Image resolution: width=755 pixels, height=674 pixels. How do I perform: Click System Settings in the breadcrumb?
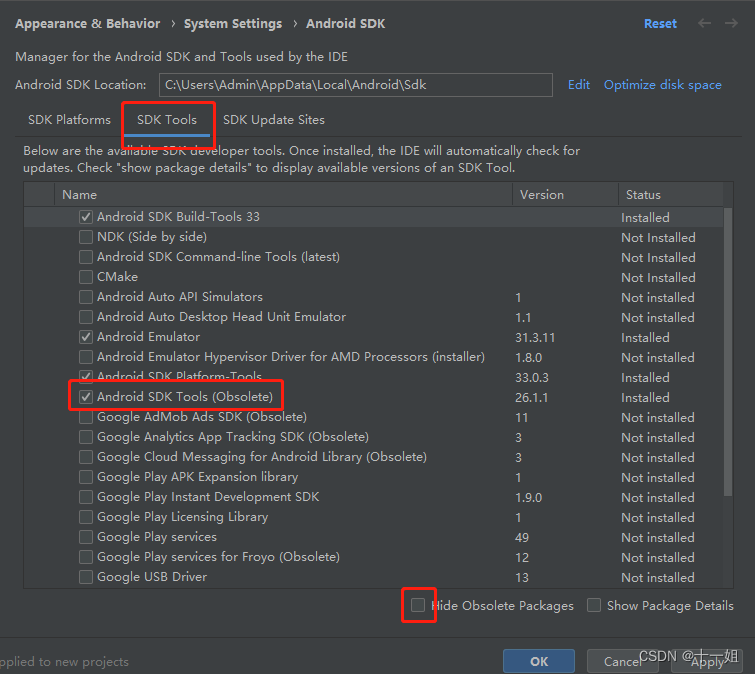click(233, 24)
